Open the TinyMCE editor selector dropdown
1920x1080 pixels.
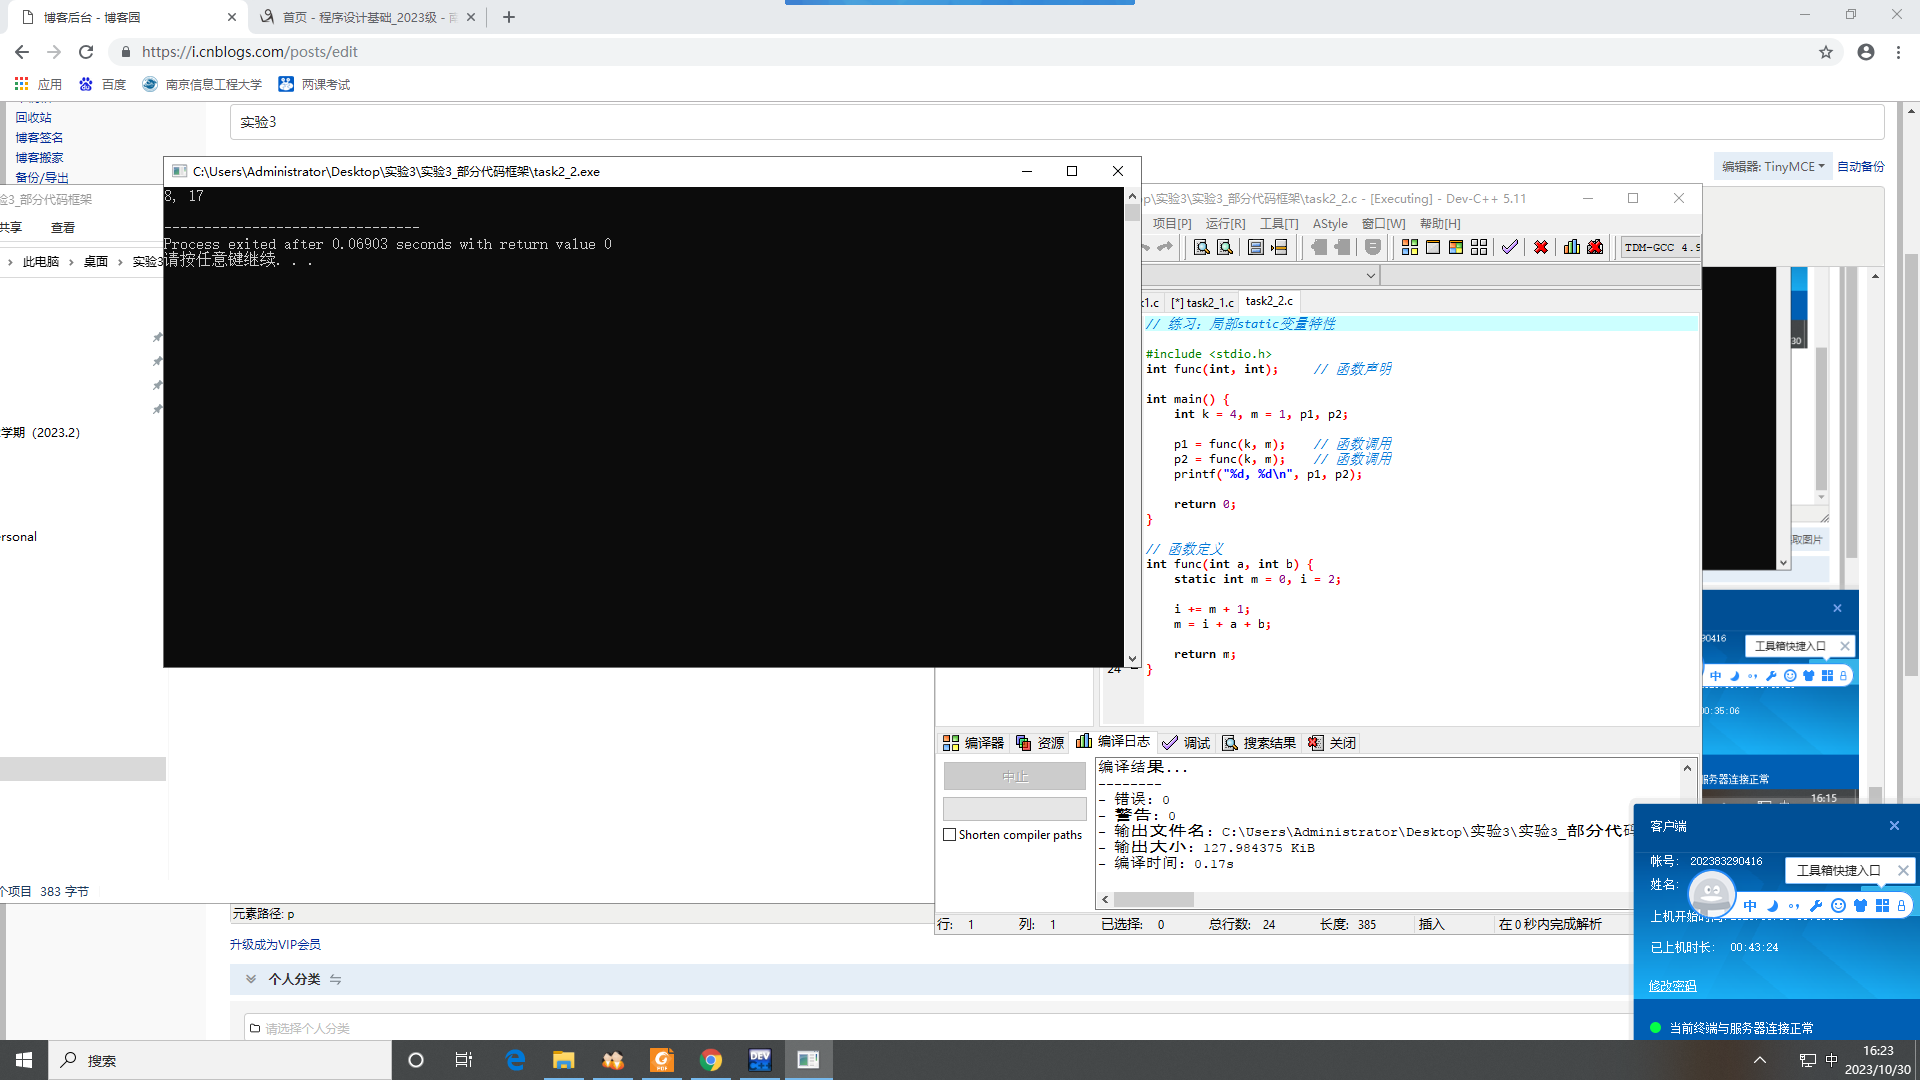point(1772,167)
